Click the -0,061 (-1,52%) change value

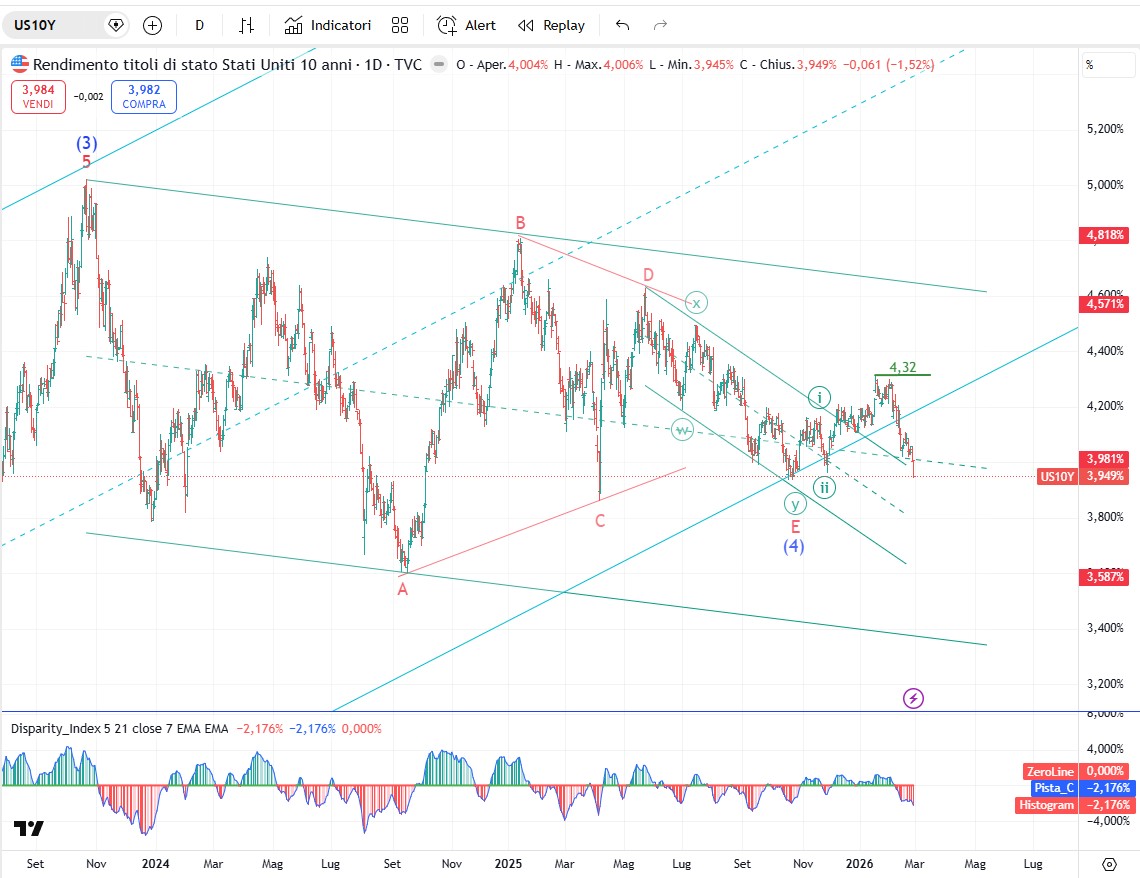[x=888, y=65]
